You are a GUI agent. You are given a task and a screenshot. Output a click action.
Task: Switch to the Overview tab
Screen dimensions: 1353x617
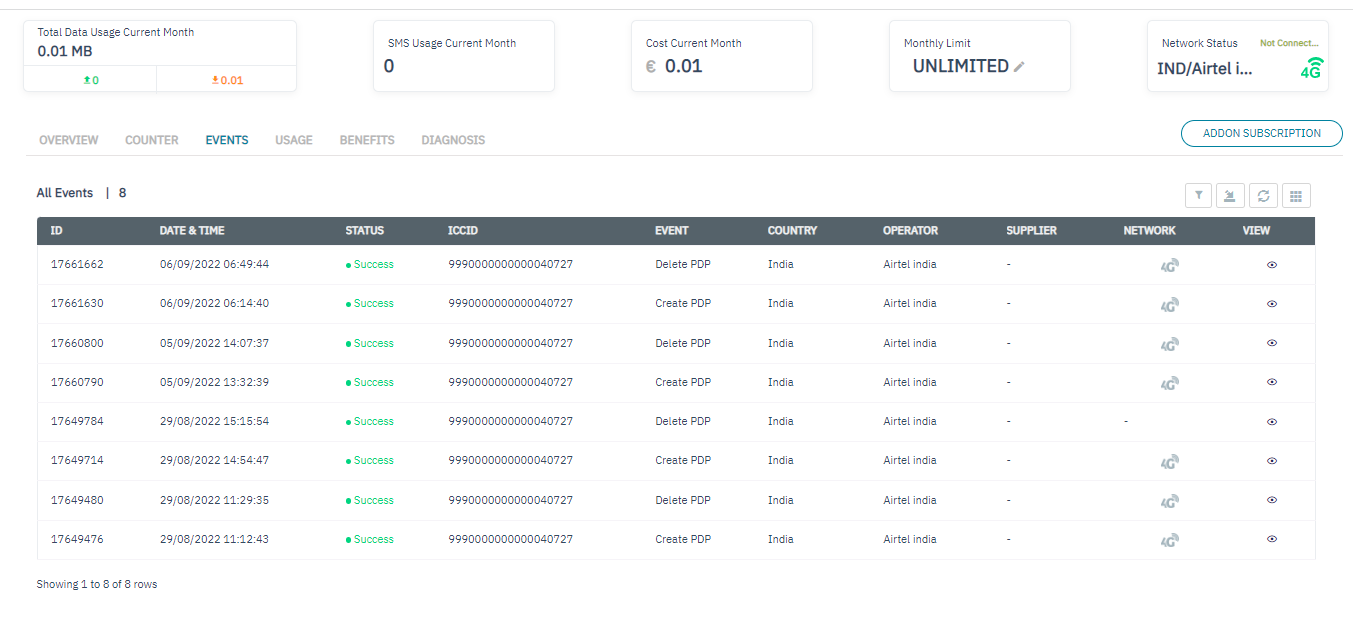[x=68, y=140]
